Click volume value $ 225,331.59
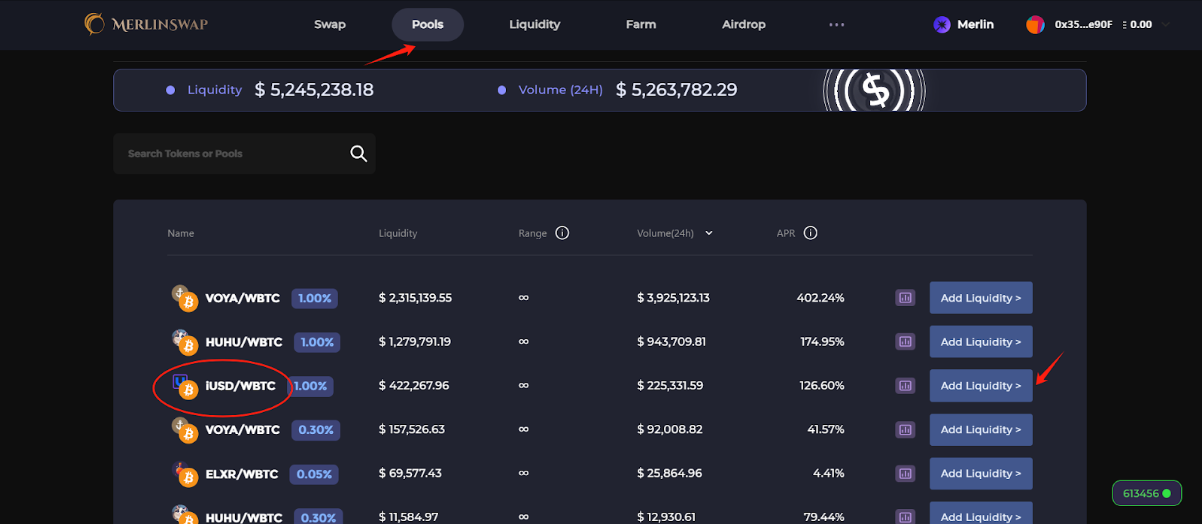 pyautogui.click(x=670, y=385)
